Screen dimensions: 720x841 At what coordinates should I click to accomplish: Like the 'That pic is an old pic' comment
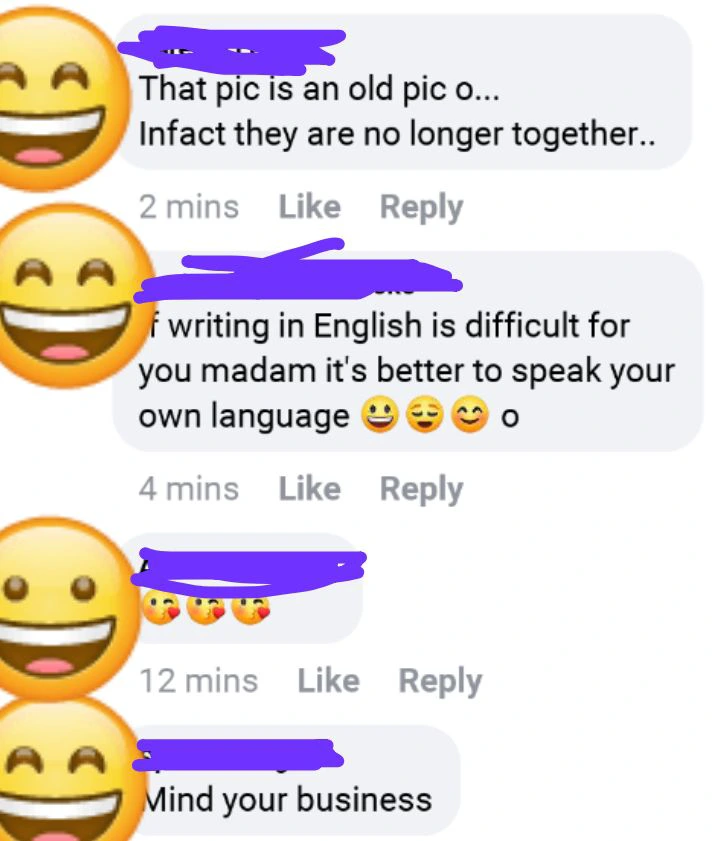click(x=310, y=207)
